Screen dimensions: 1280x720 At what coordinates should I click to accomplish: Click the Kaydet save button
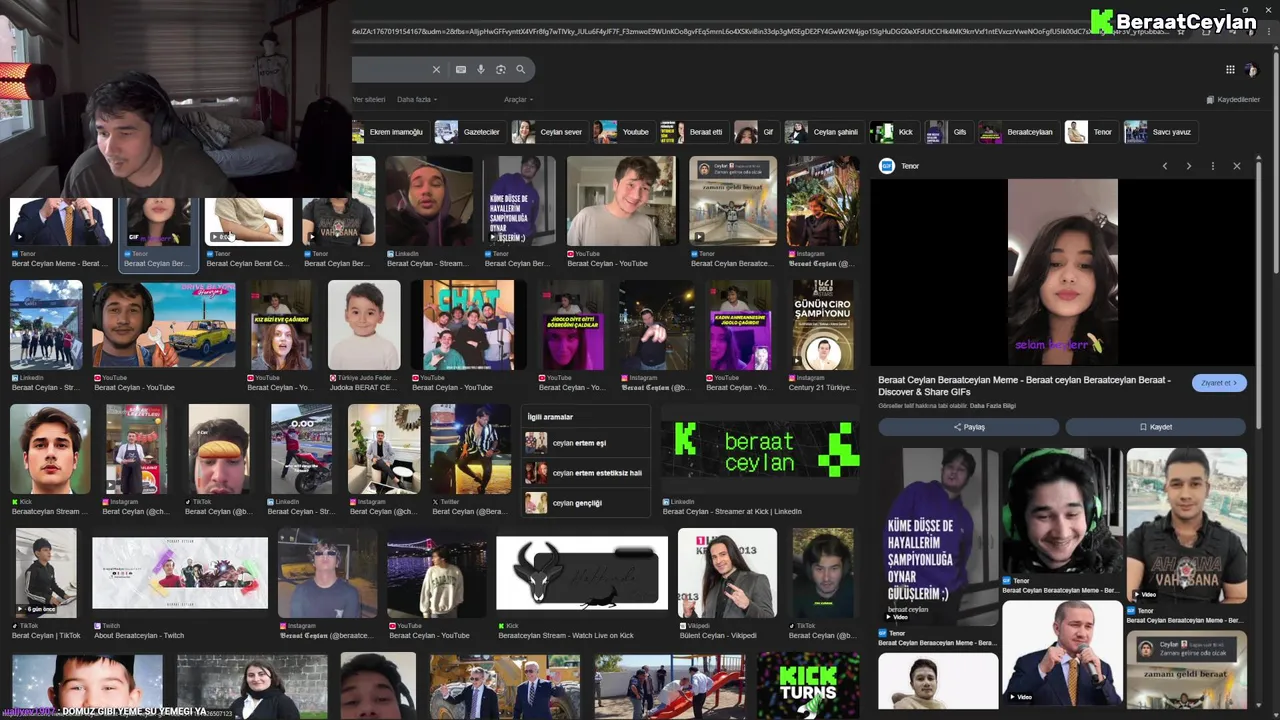[x=1155, y=427]
